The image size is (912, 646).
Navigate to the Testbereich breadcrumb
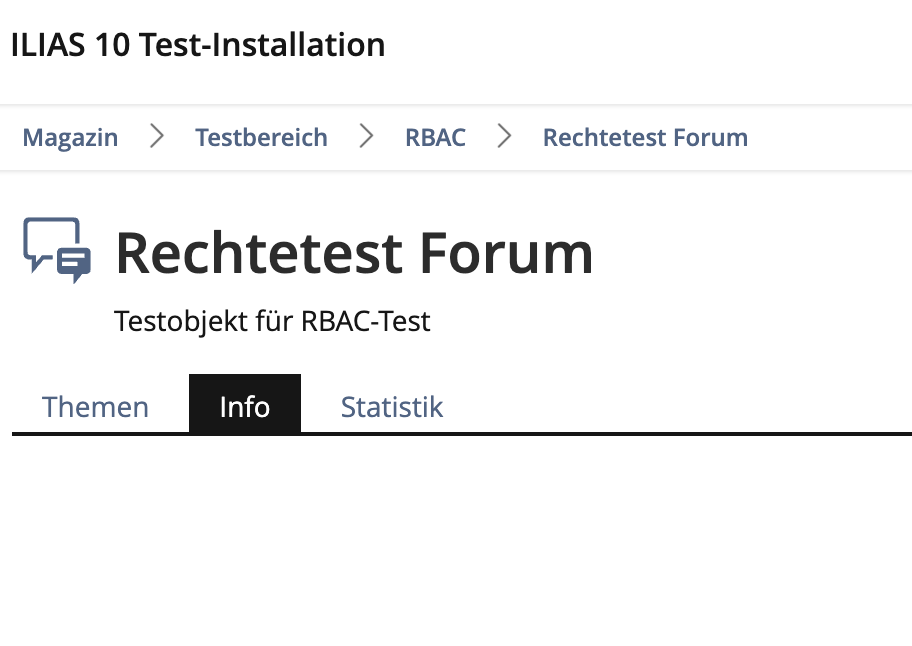pos(261,137)
